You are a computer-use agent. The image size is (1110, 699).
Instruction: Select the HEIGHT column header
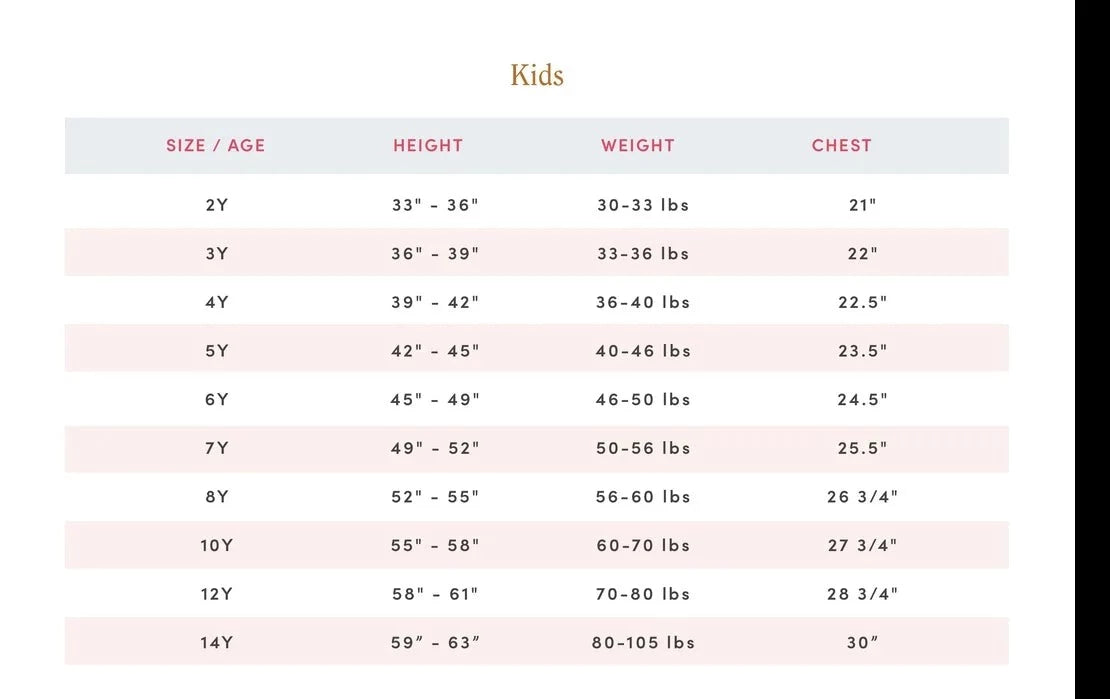point(428,145)
